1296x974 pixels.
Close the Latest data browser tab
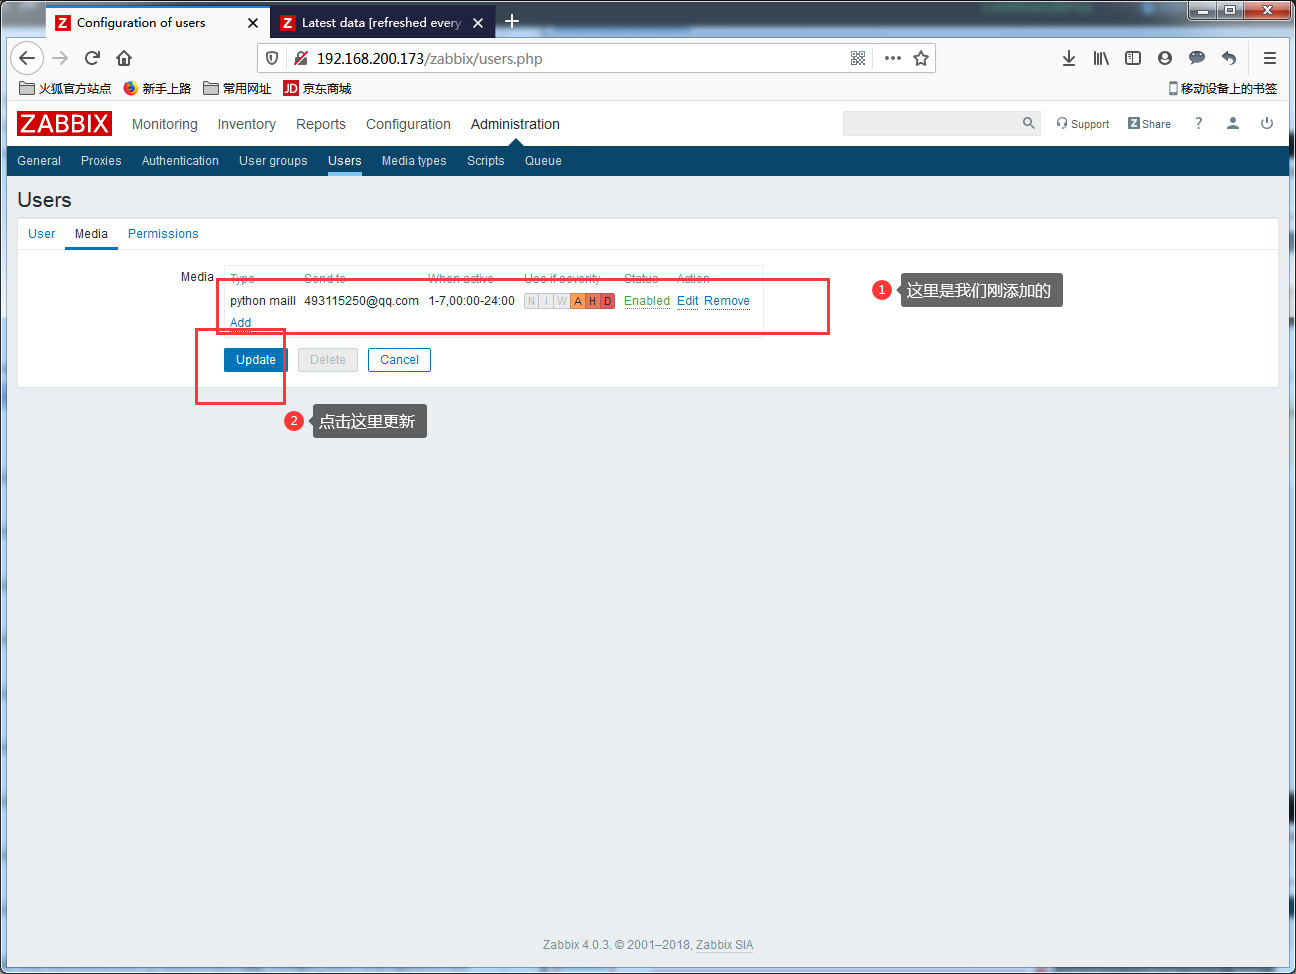(x=478, y=22)
